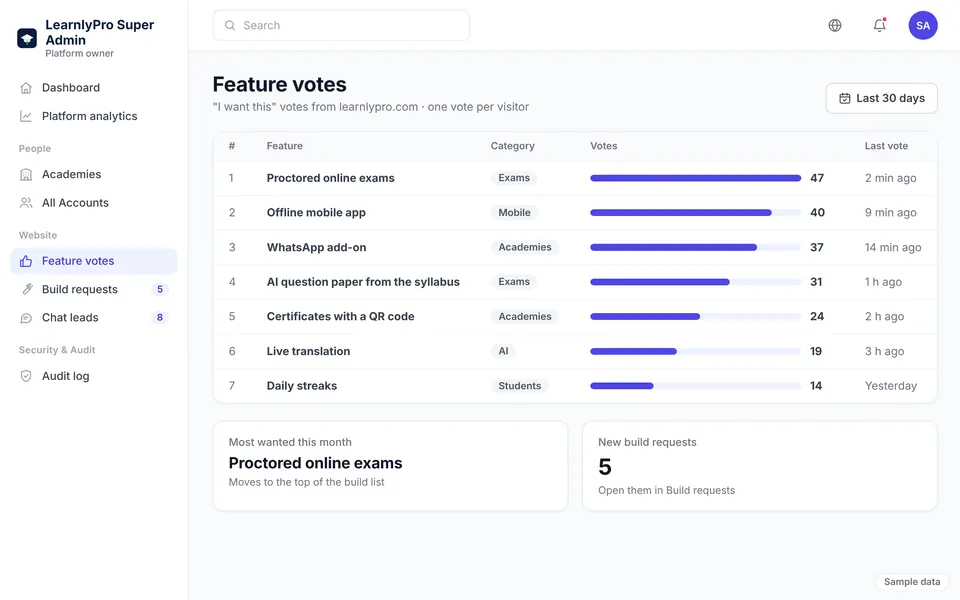Navigate to Academies
This screenshot has height=600, width=960.
tap(94, 174)
